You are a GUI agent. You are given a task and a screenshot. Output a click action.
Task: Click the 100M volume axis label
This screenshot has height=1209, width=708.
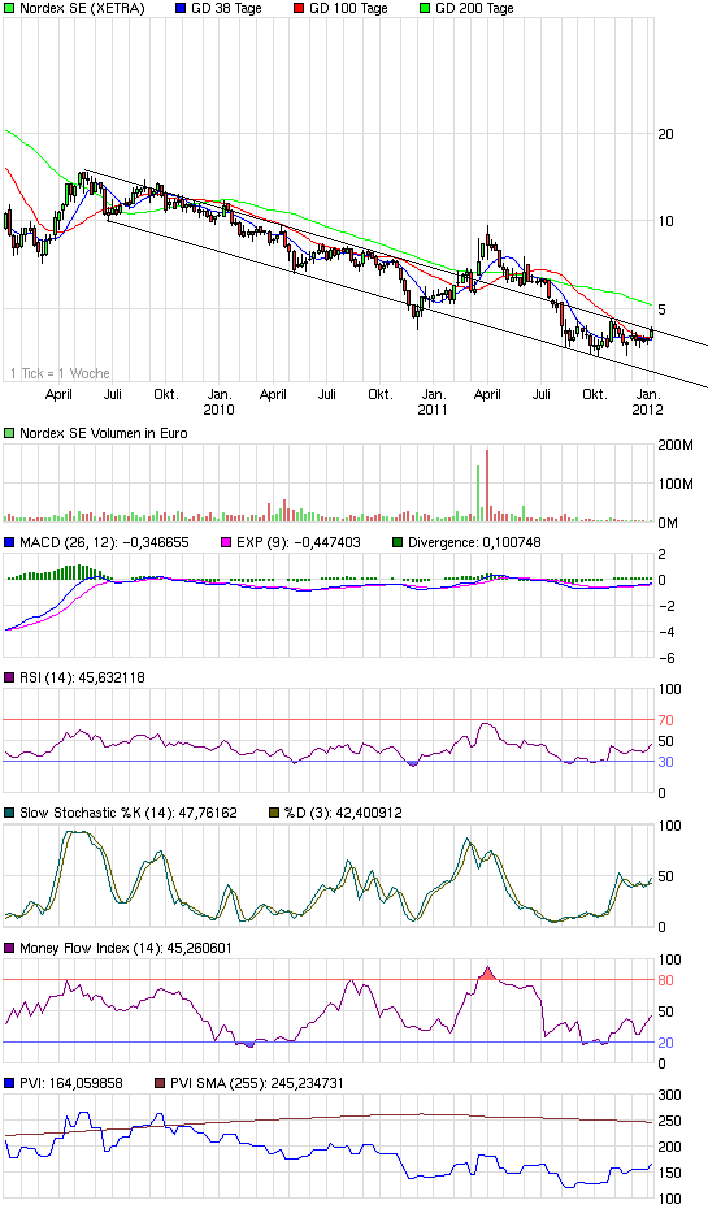pyautogui.click(x=676, y=484)
